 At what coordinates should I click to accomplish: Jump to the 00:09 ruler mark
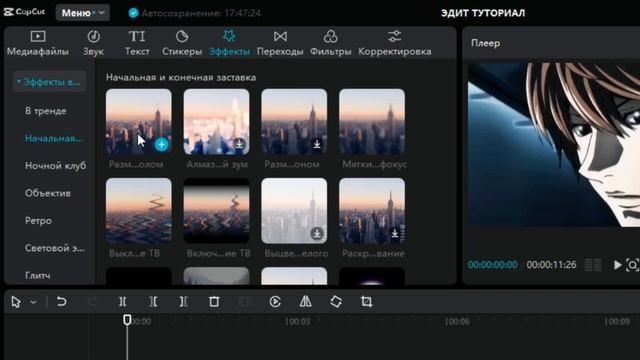click(617, 322)
